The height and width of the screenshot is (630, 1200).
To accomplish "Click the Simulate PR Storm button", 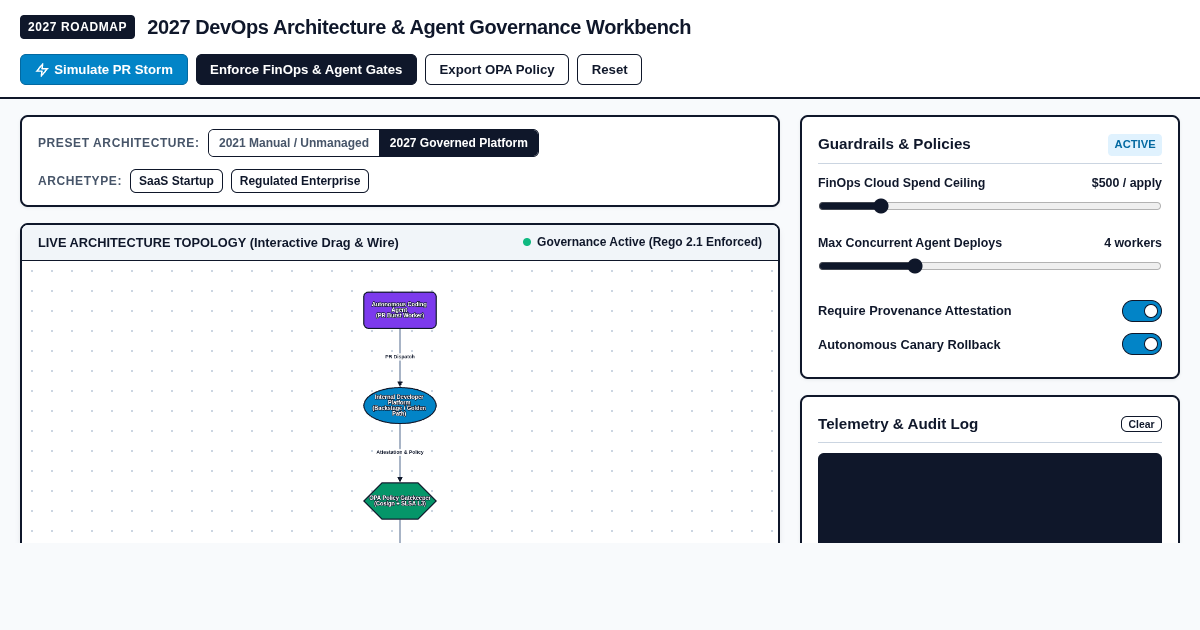I will coord(104,70).
